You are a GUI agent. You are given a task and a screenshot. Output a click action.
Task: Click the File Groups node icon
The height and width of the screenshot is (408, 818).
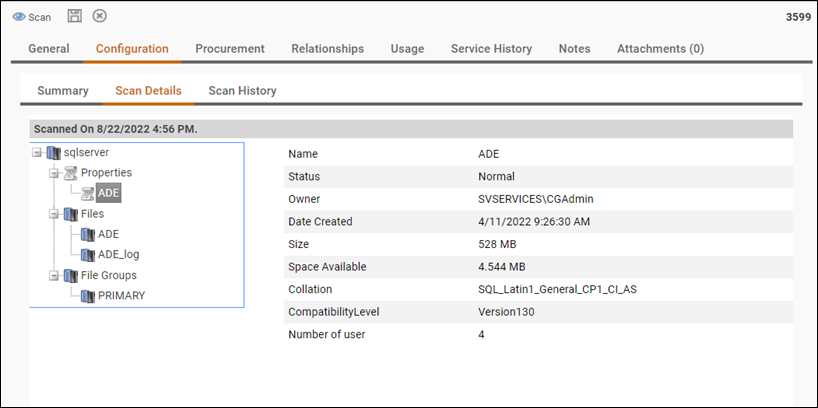click(x=70, y=275)
